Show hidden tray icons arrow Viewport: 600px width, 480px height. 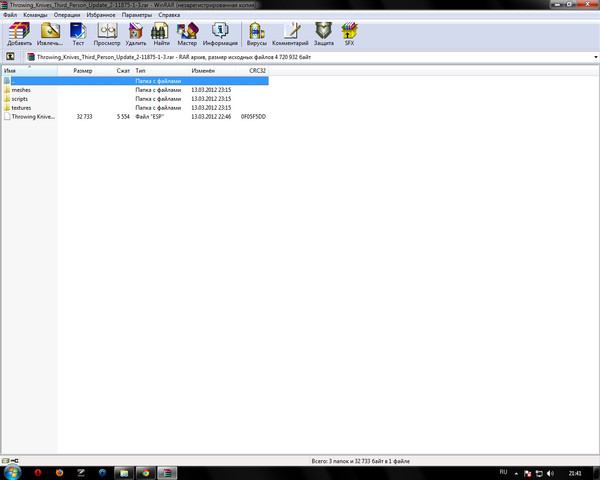coord(516,474)
